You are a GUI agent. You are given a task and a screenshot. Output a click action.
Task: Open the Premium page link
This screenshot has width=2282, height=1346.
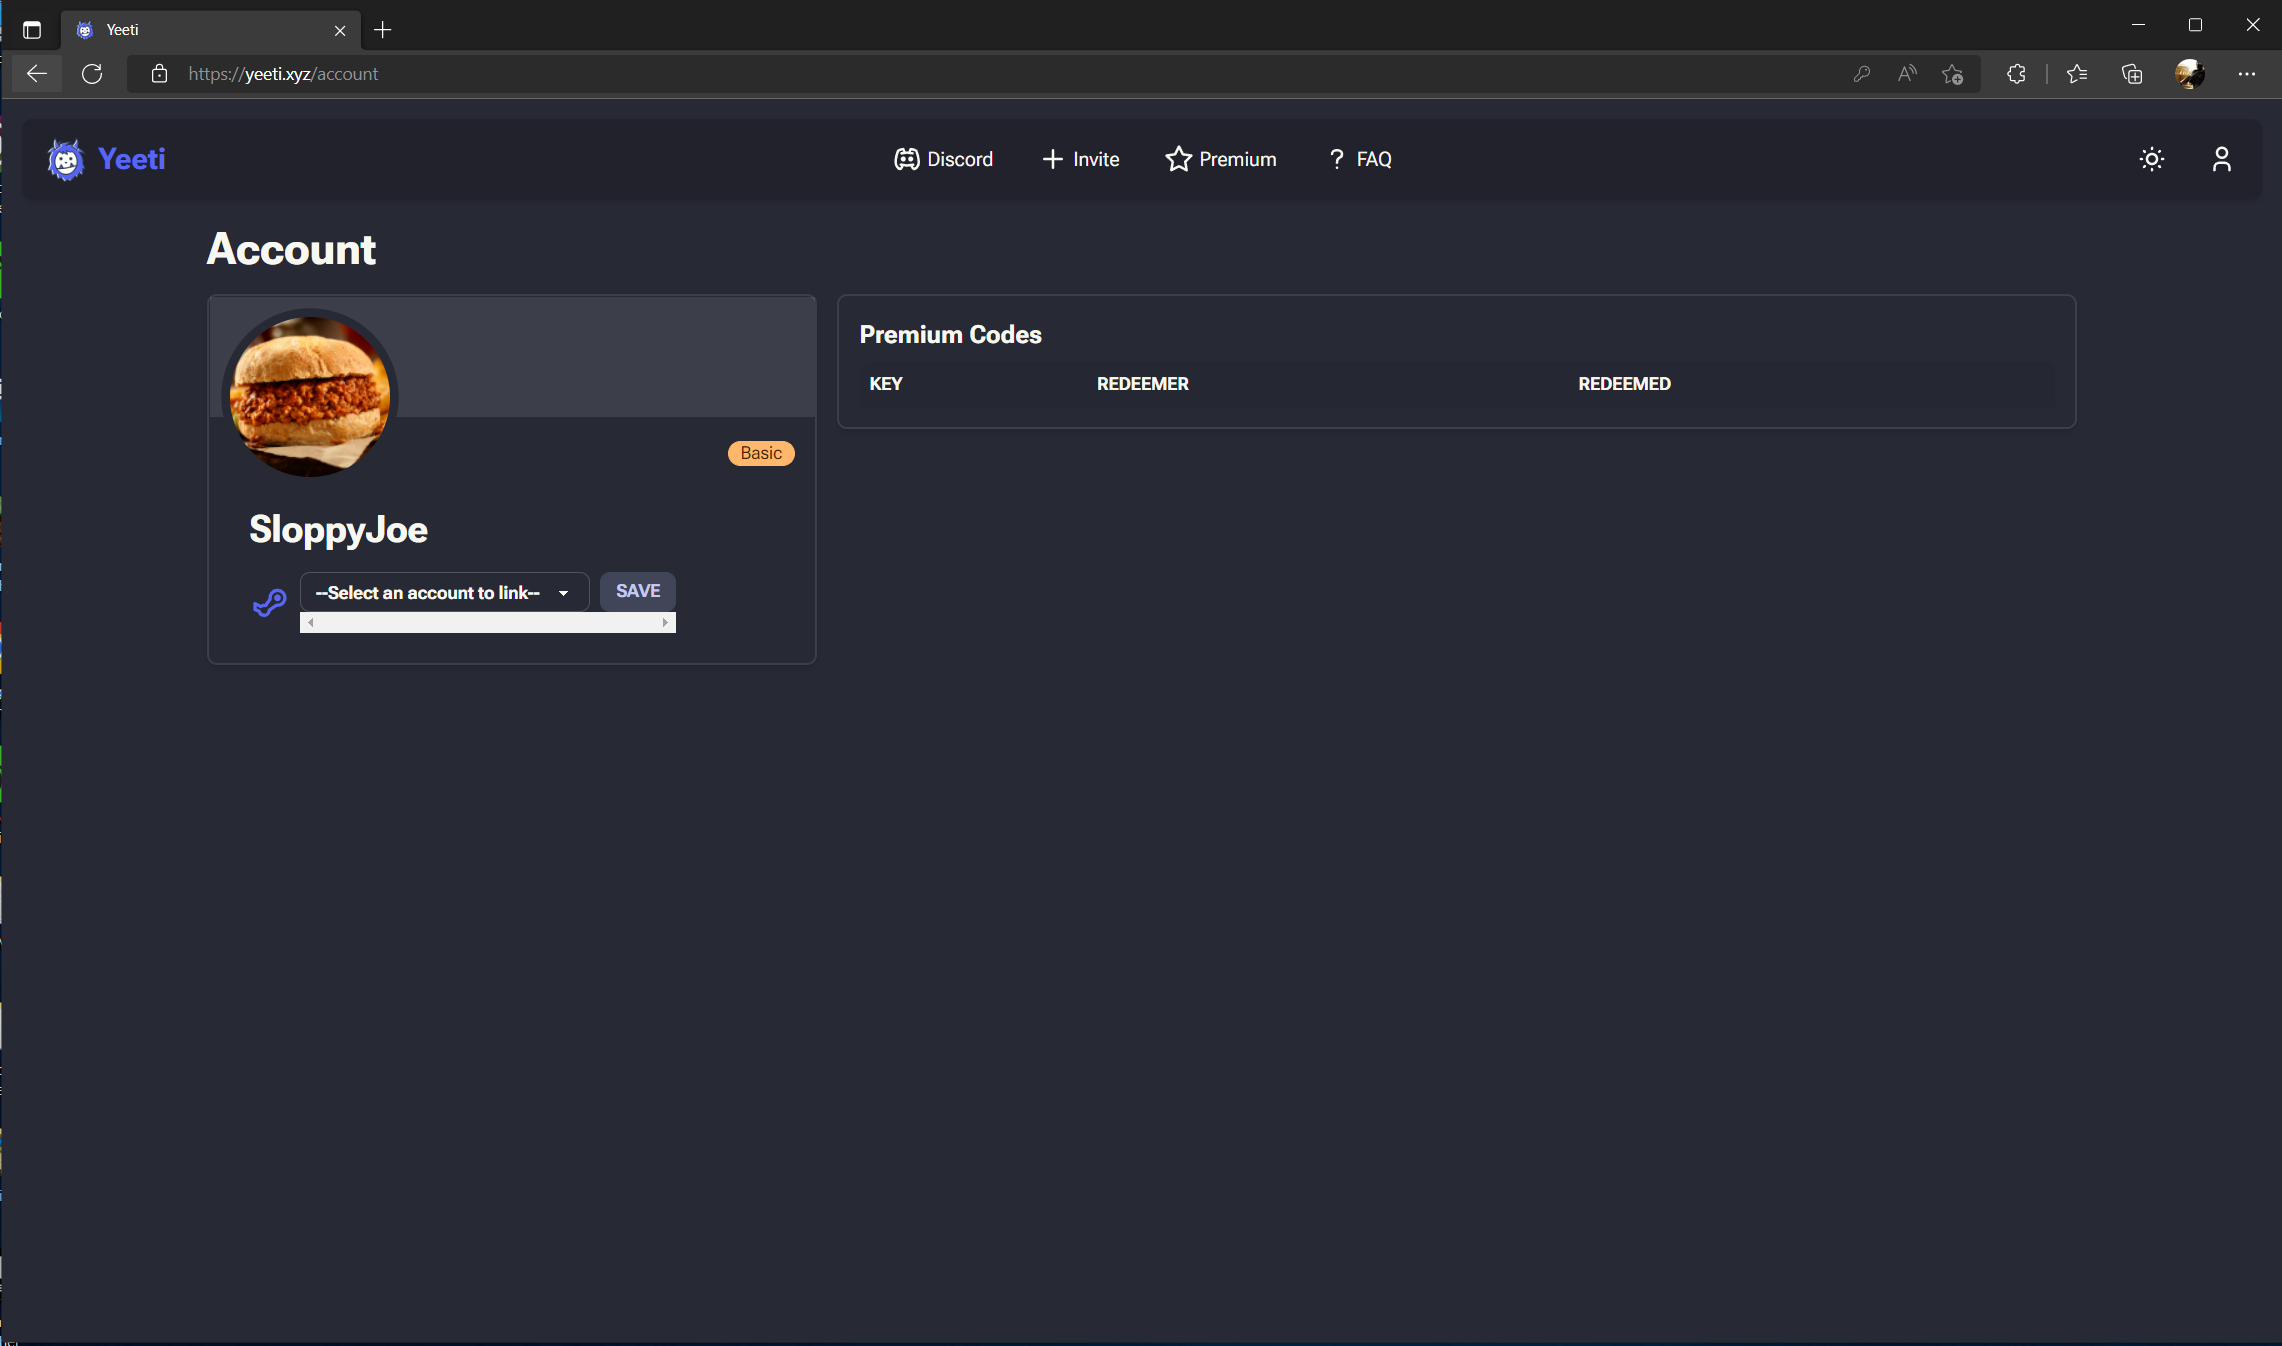point(1221,159)
